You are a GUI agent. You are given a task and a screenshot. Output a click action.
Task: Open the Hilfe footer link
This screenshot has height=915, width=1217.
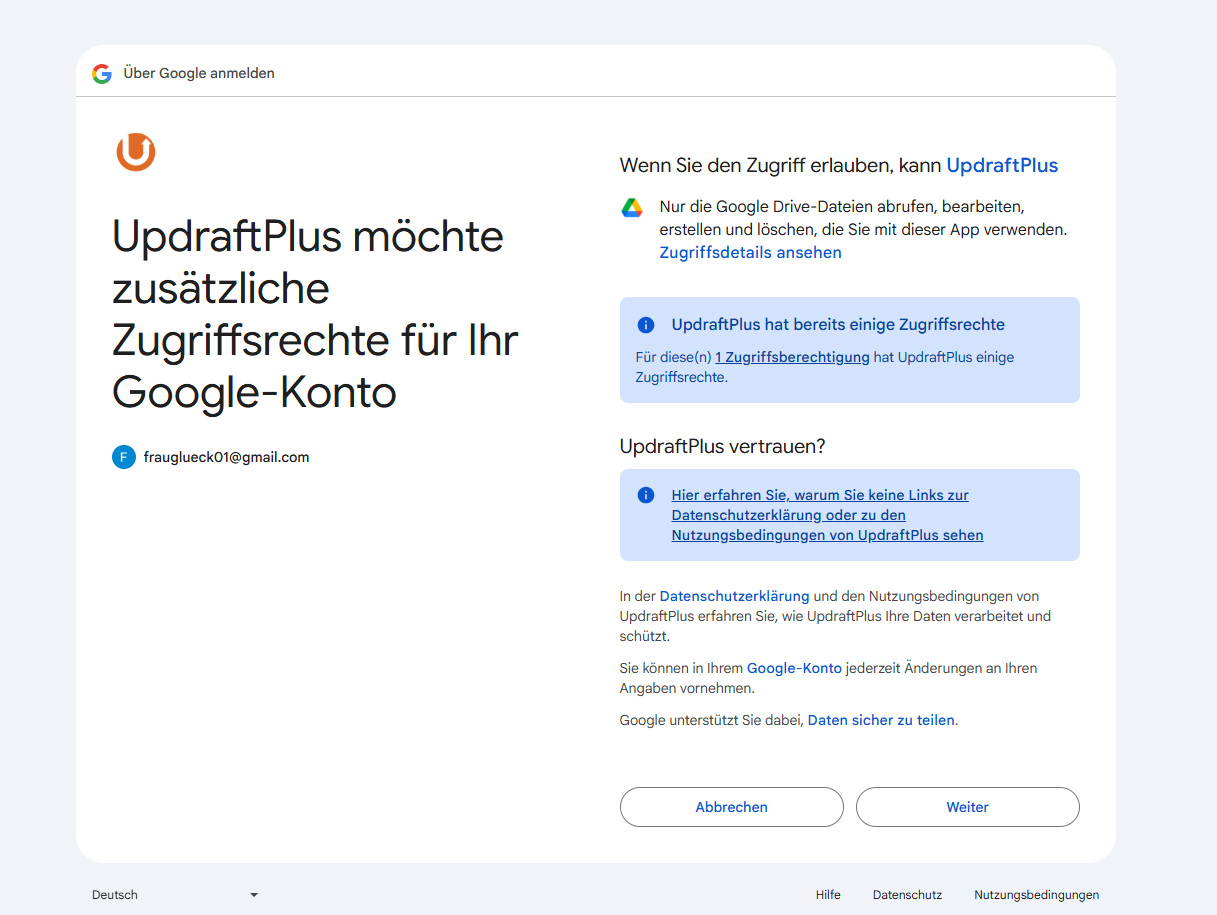click(x=828, y=895)
